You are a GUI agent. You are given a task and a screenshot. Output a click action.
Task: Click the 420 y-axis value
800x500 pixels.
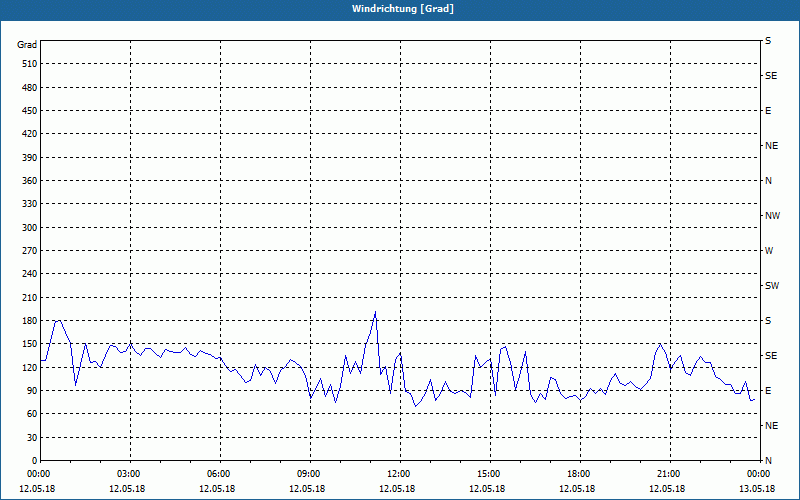coord(30,134)
